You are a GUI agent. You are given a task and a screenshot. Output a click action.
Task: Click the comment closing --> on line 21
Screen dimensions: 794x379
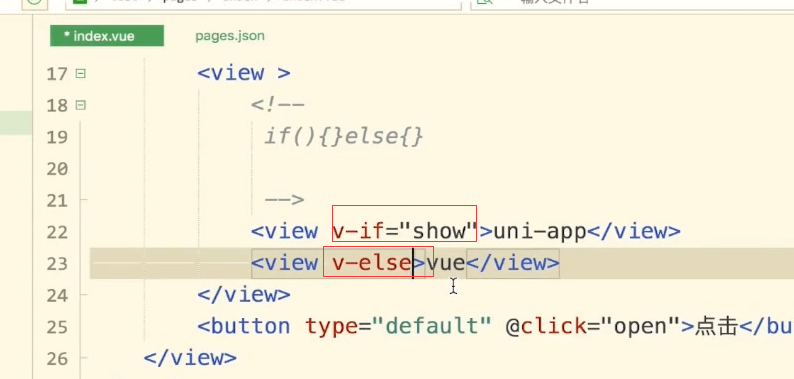pos(284,200)
